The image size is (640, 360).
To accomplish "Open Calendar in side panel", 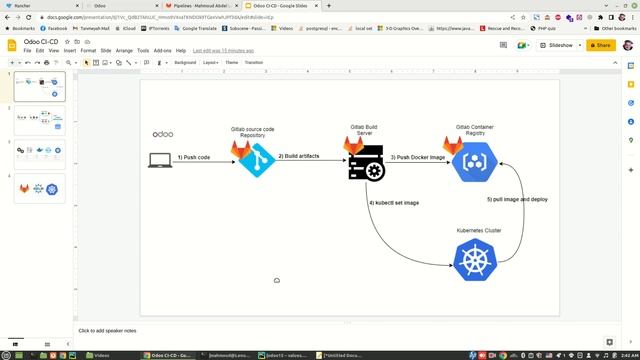I will (631, 66).
